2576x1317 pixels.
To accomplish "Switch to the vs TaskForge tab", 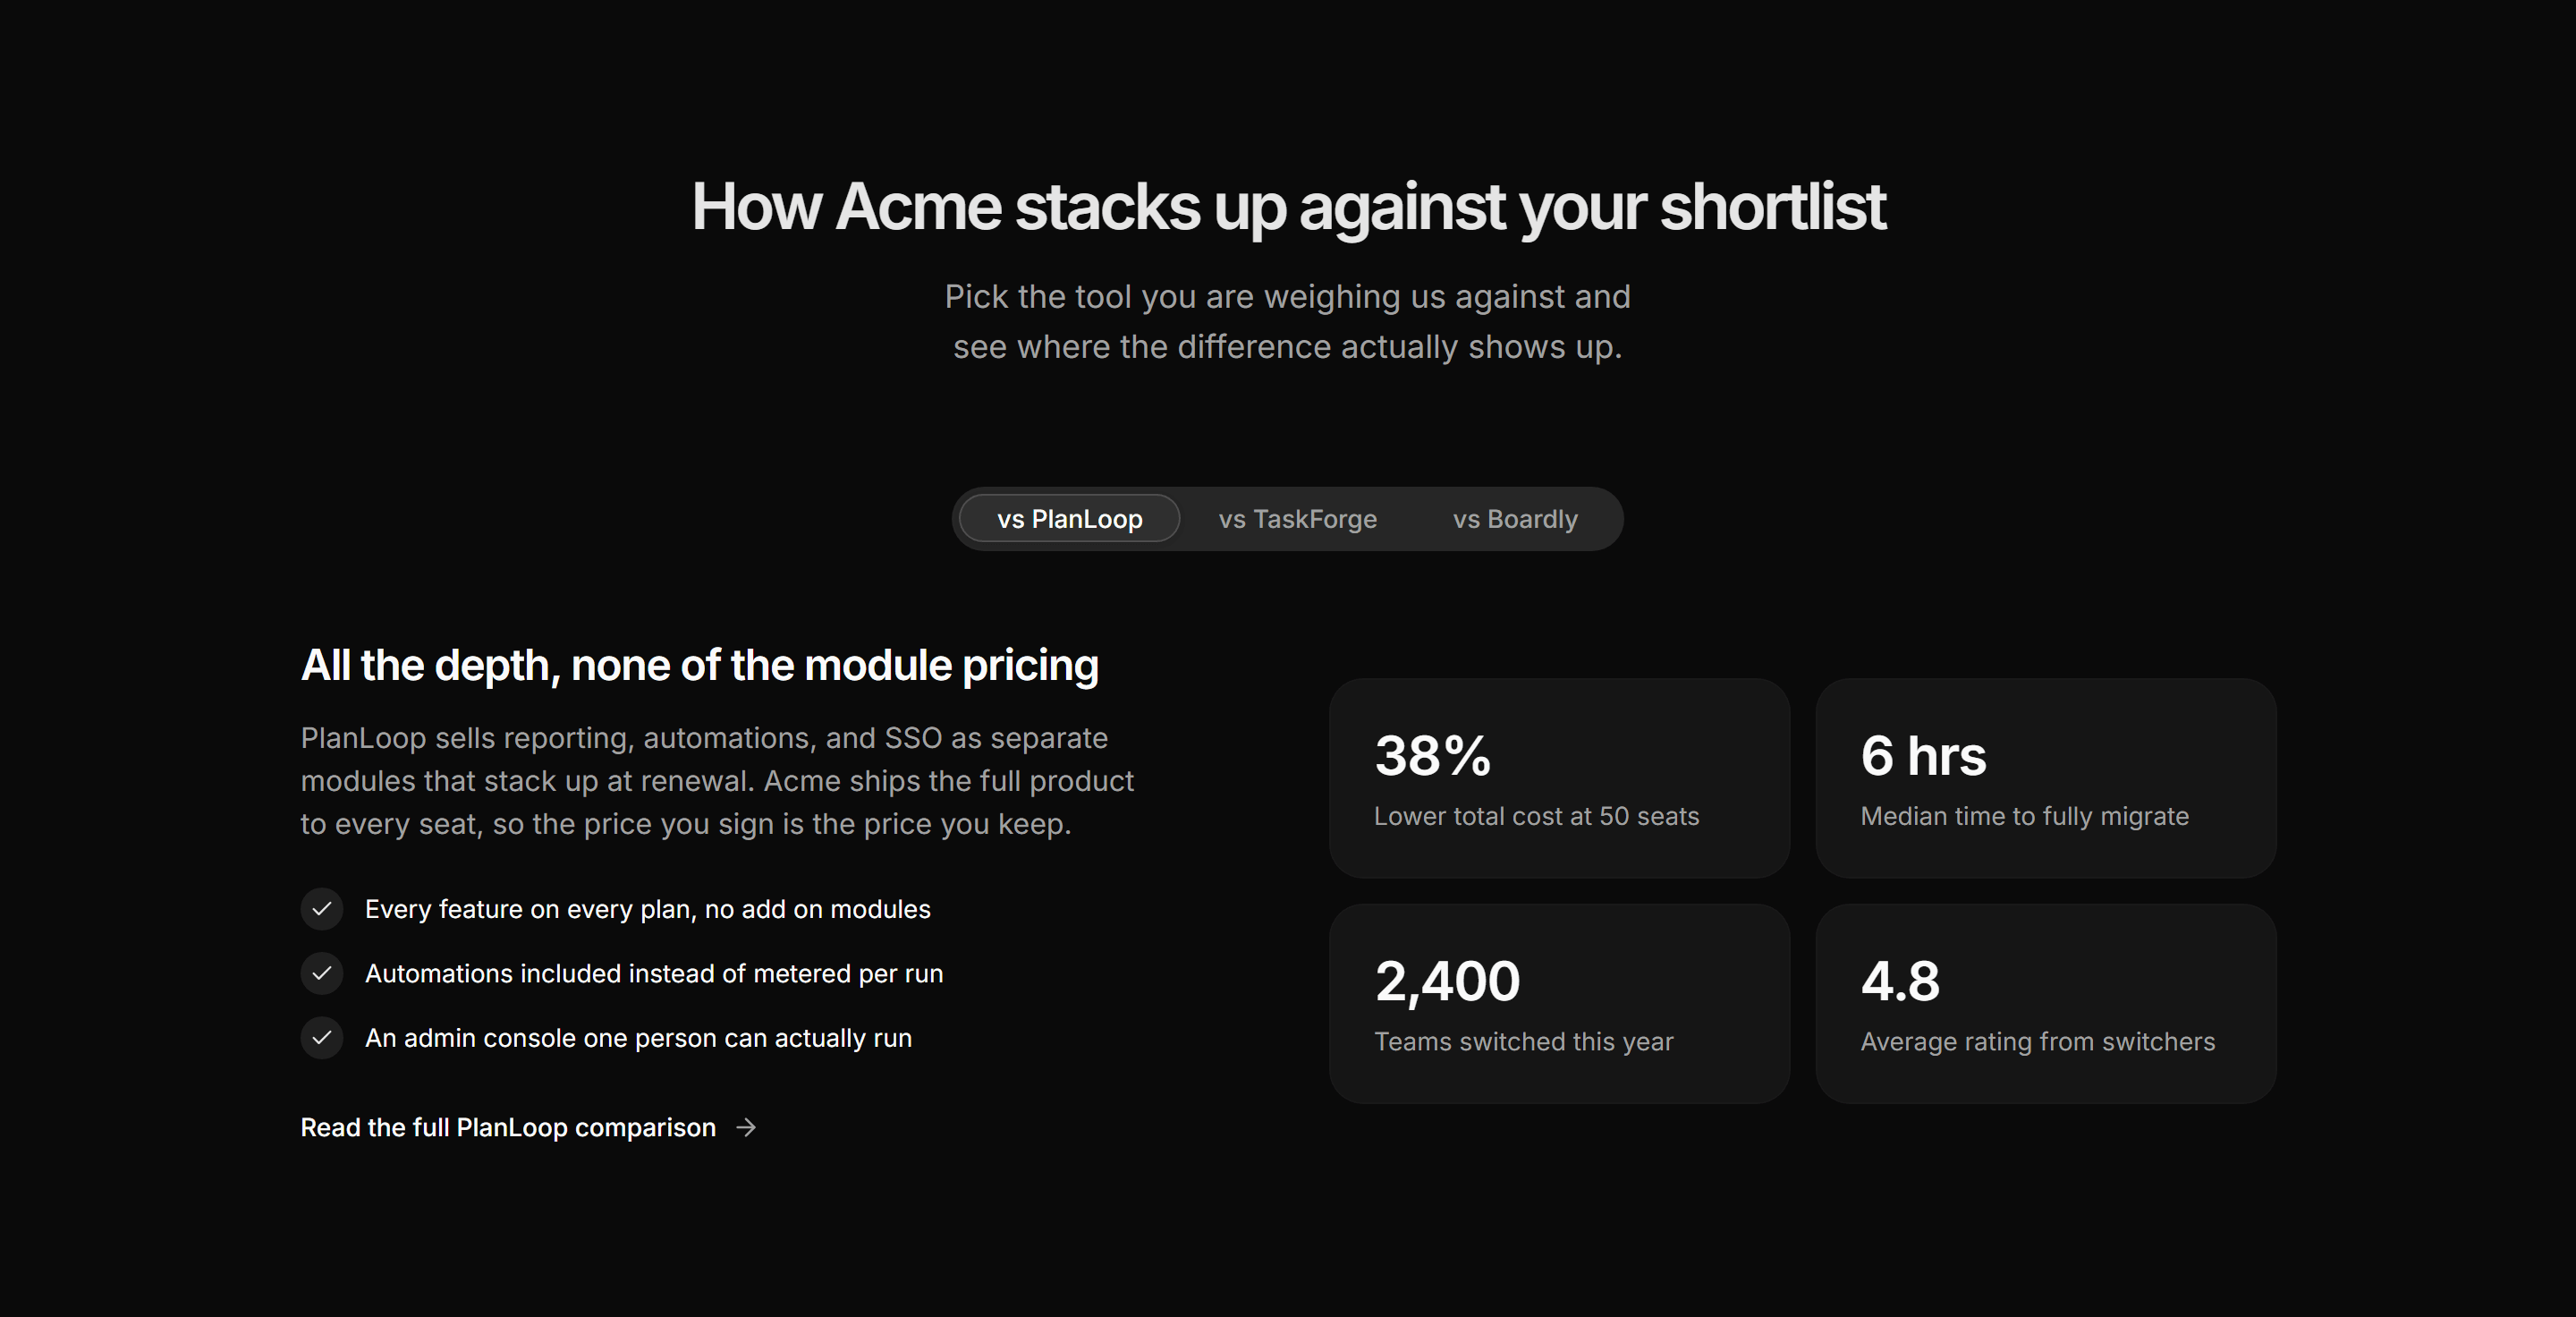I will [x=1297, y=519].
